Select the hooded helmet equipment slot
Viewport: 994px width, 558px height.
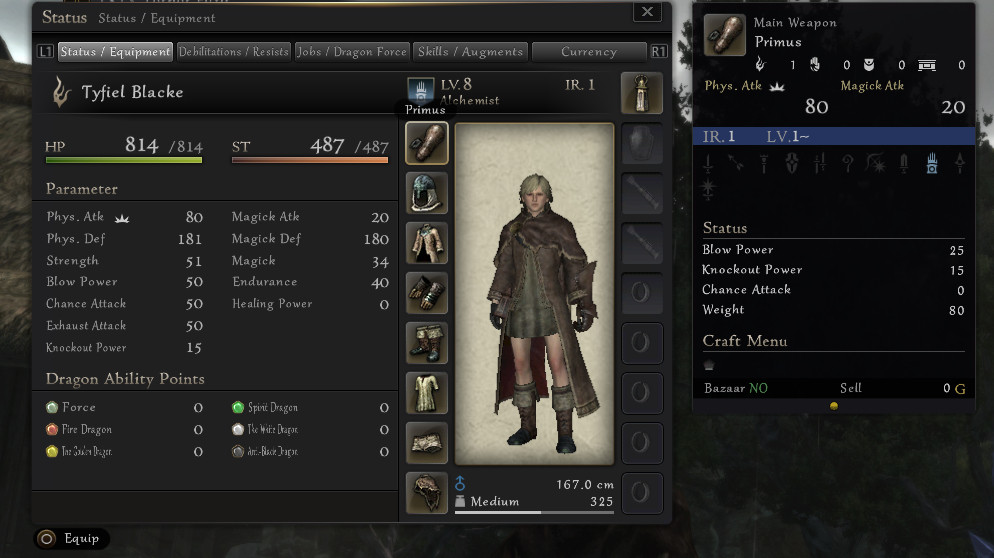[x=427, y=193]
